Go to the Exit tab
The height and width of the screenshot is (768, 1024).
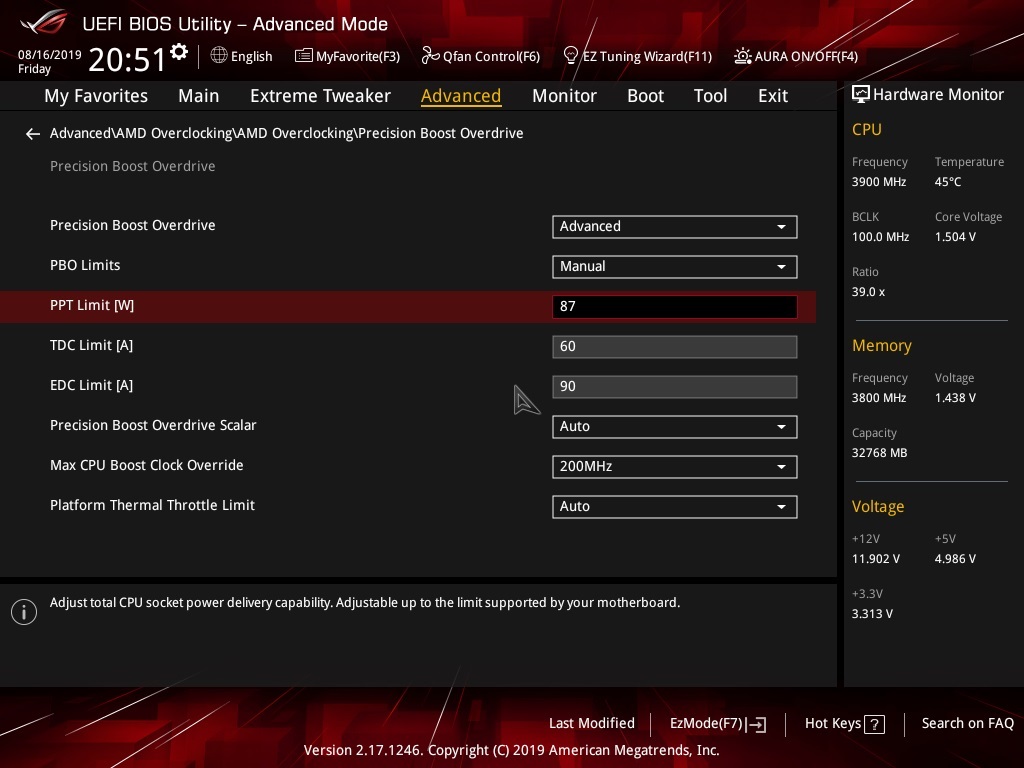773,96
